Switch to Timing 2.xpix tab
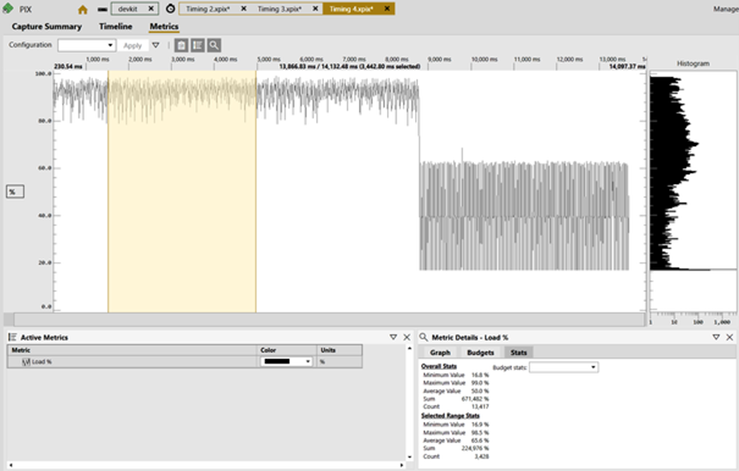 pos(208,9)
